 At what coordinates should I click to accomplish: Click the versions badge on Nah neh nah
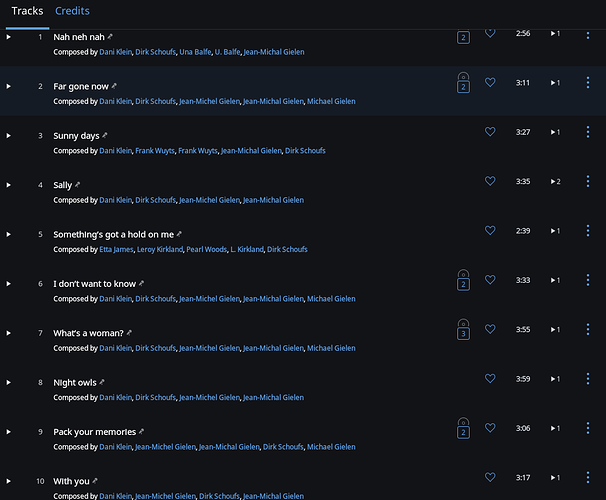[x=463, y=37]
